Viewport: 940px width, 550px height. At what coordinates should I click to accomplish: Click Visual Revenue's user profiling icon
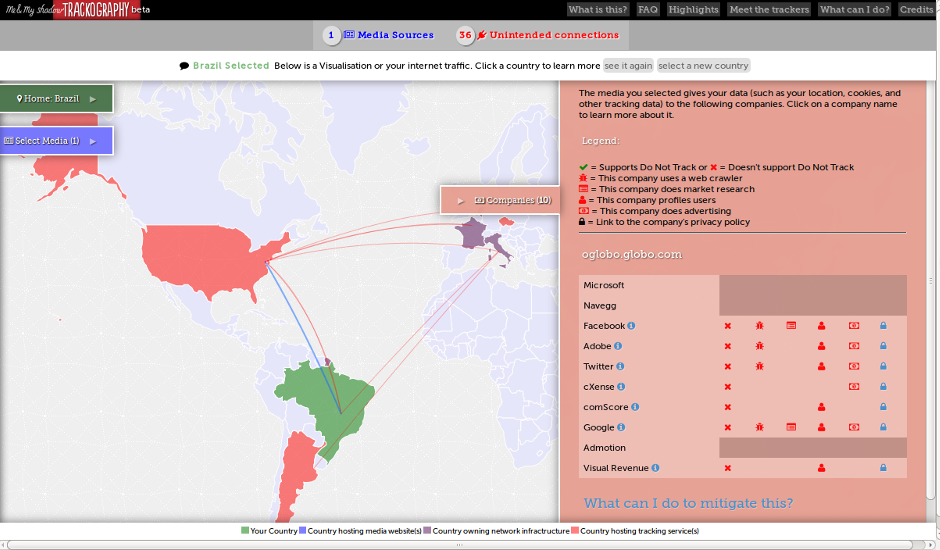(x=821, y=468)
